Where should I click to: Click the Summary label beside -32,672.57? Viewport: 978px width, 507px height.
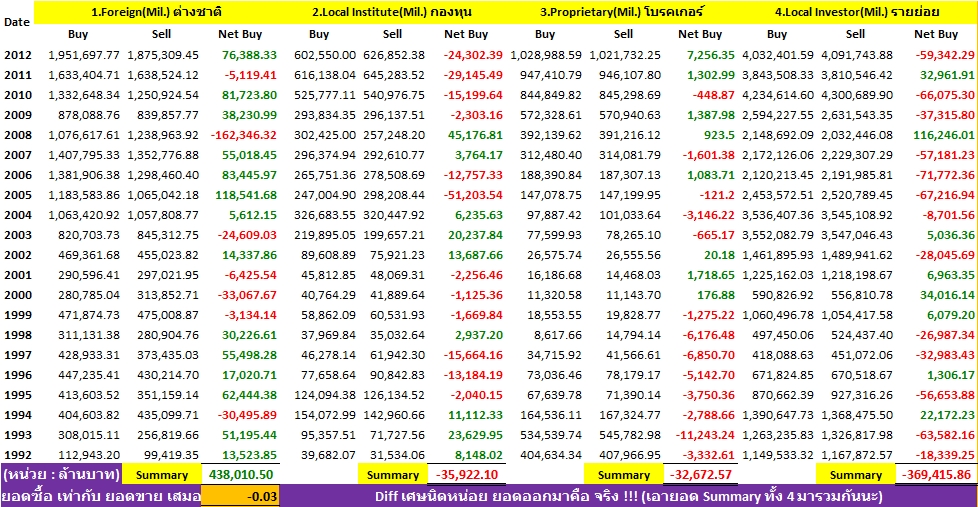coord(624,475)
